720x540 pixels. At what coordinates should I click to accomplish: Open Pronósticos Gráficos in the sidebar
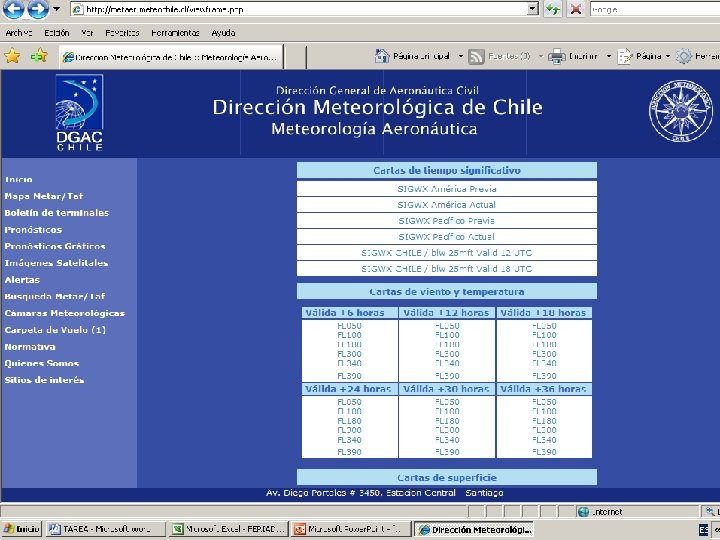pos(55,246)
